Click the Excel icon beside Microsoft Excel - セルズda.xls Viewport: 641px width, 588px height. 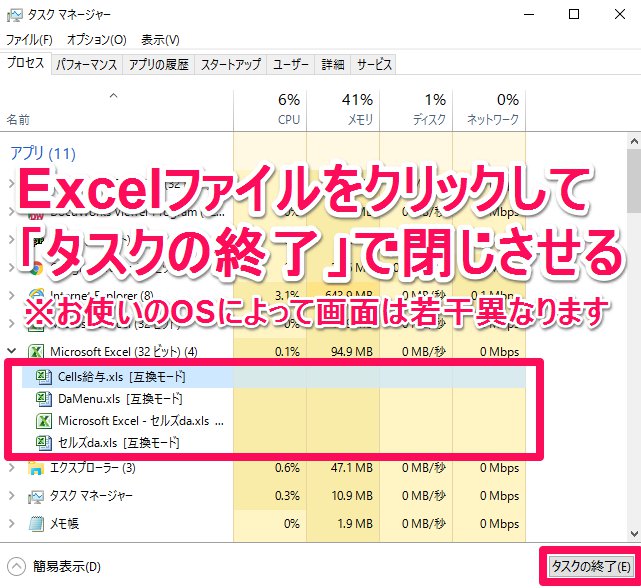coord(44,421)
